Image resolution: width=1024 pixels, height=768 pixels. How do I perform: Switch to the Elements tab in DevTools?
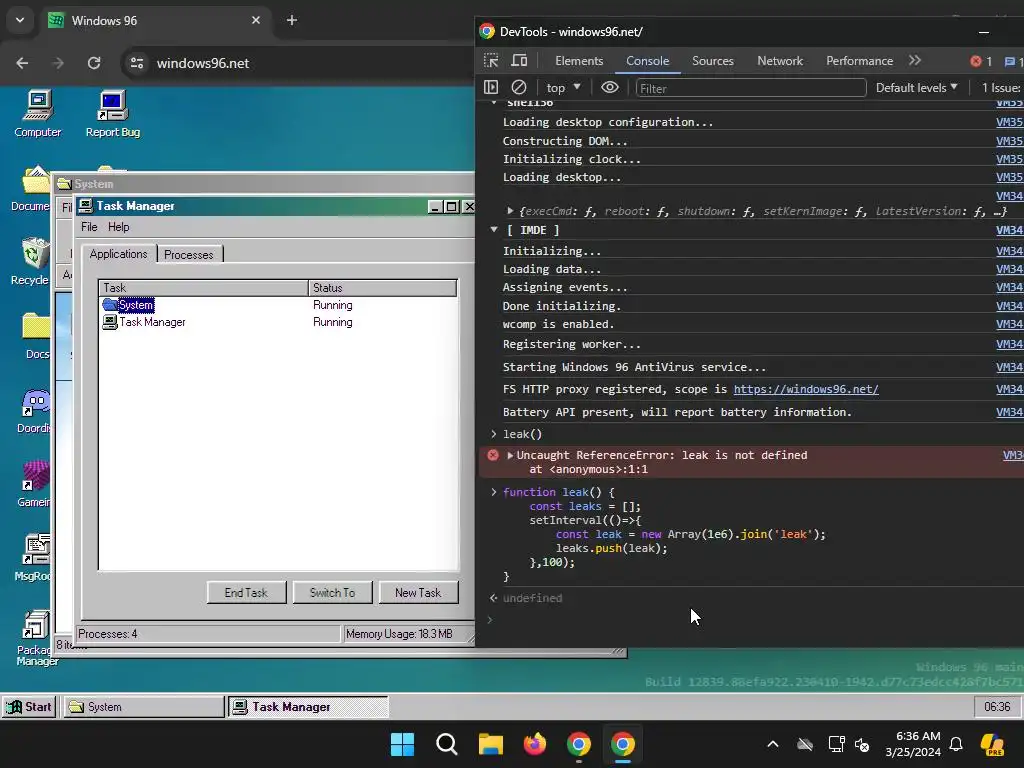(x=579, y=61)
